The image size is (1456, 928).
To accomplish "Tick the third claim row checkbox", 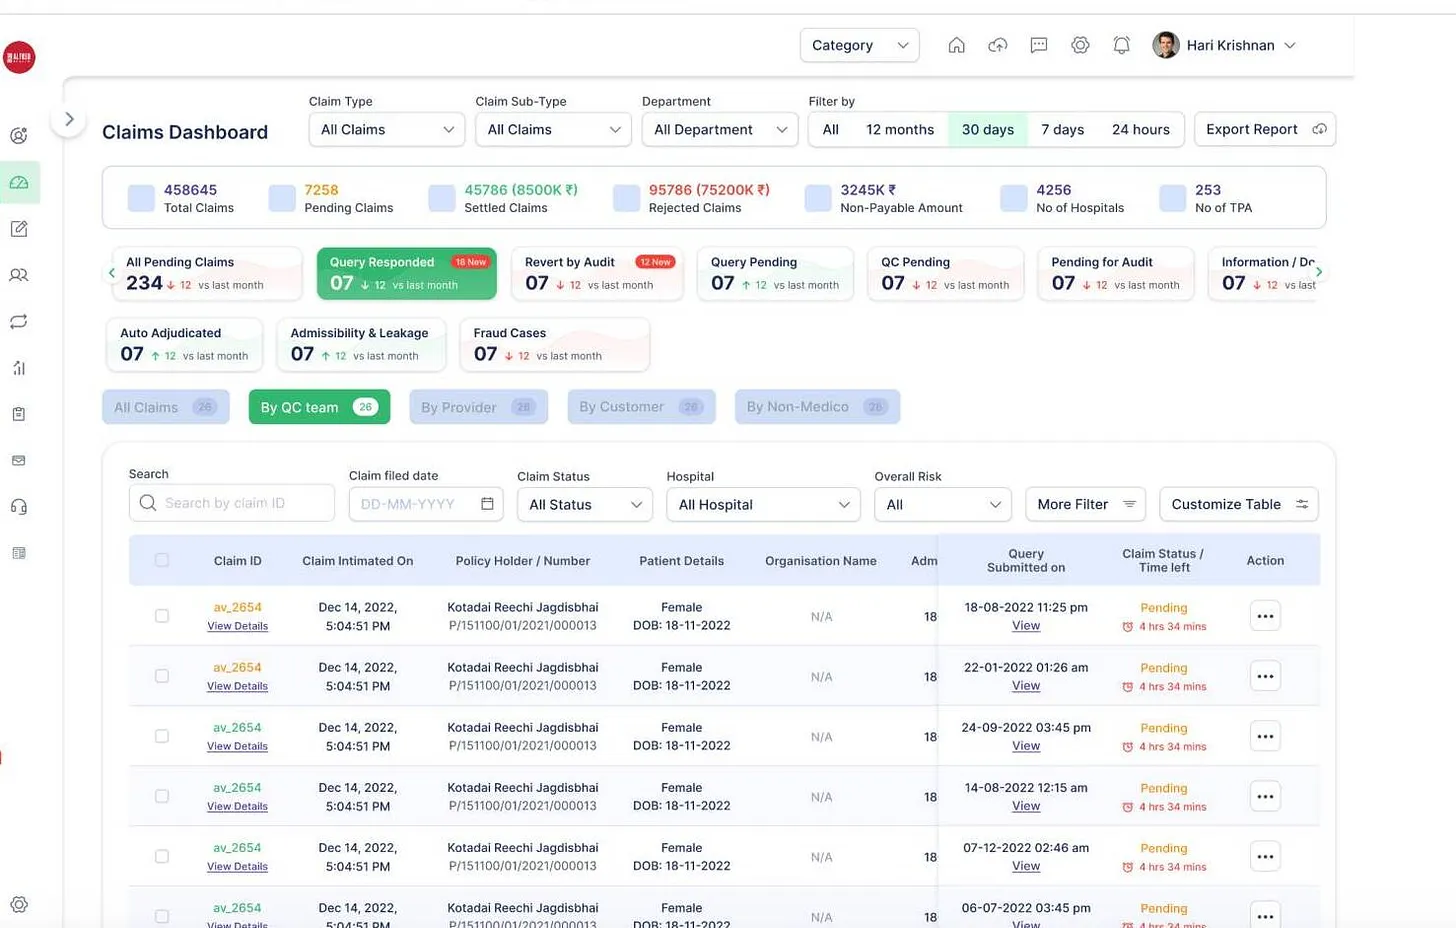I will (x=162, y=736).
